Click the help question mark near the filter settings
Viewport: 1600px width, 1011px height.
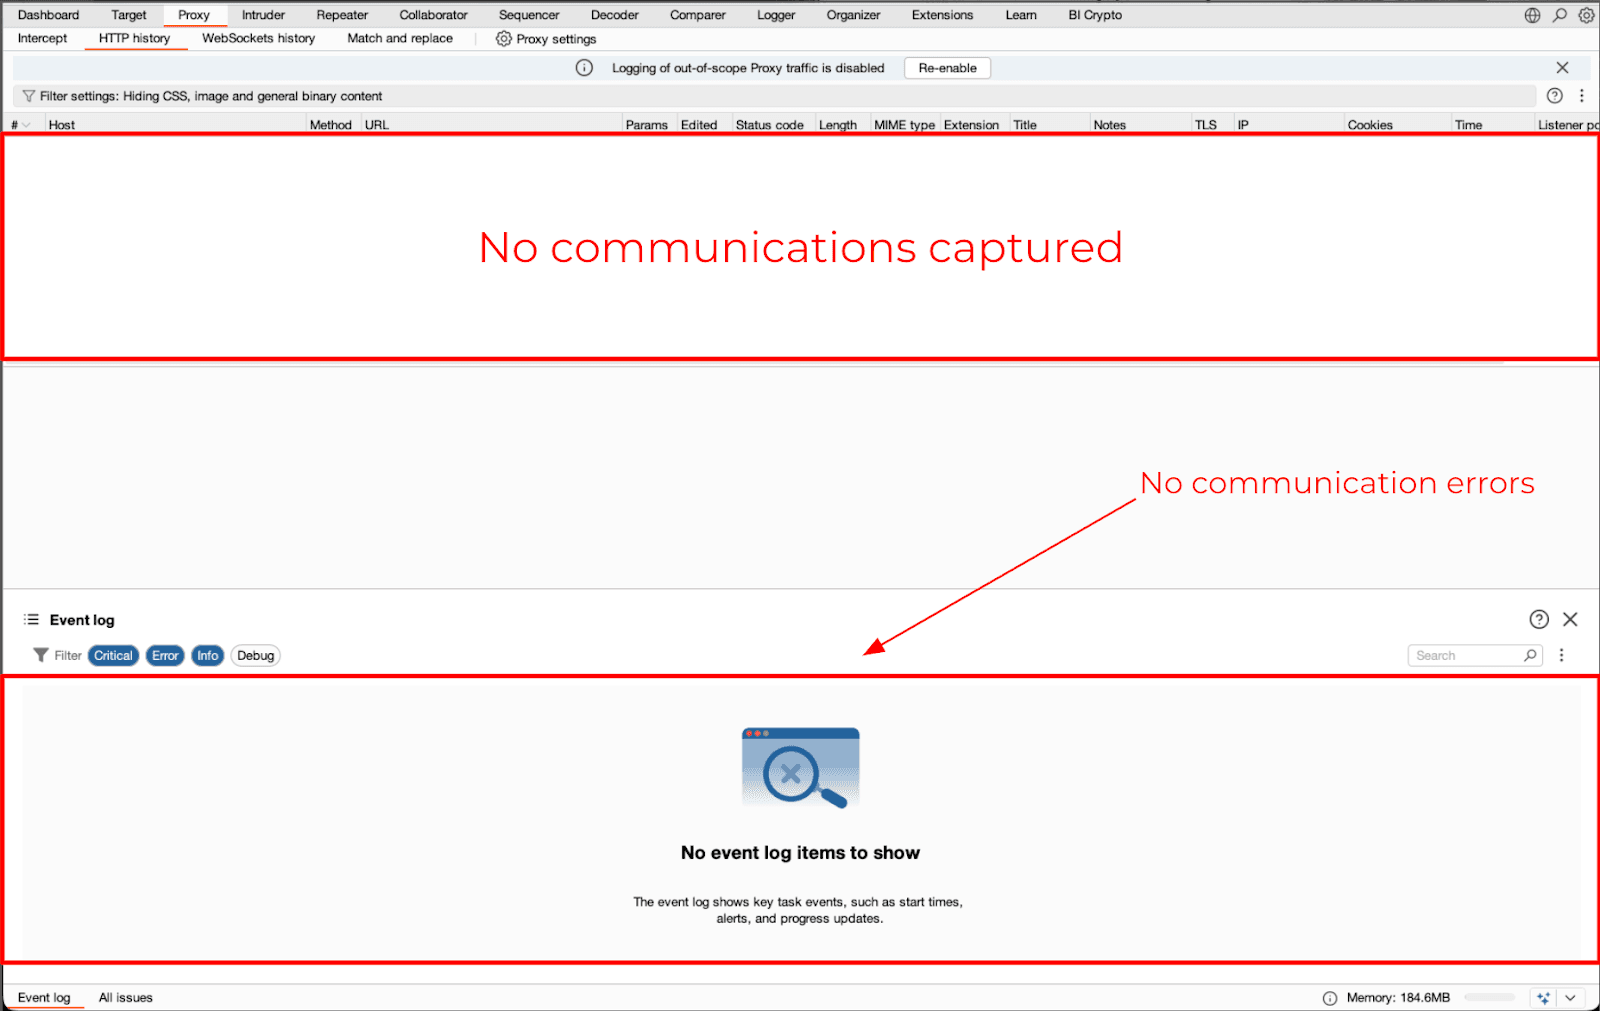coord(1555,96)
